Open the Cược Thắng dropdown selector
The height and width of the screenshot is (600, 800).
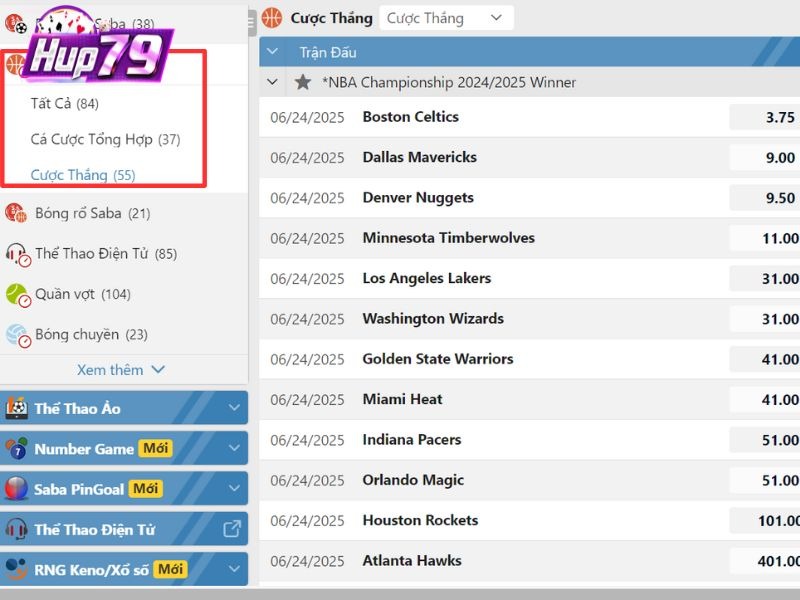coord(445,18)
